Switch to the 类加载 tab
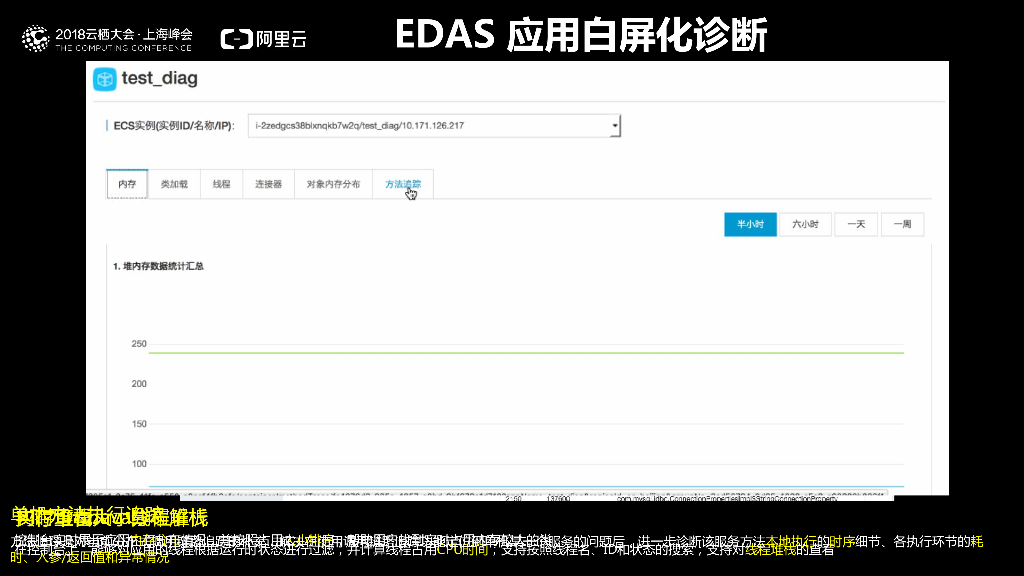The width and height of the screenshot is (1024, 576). pyautogui.click(x=174, y=184)
